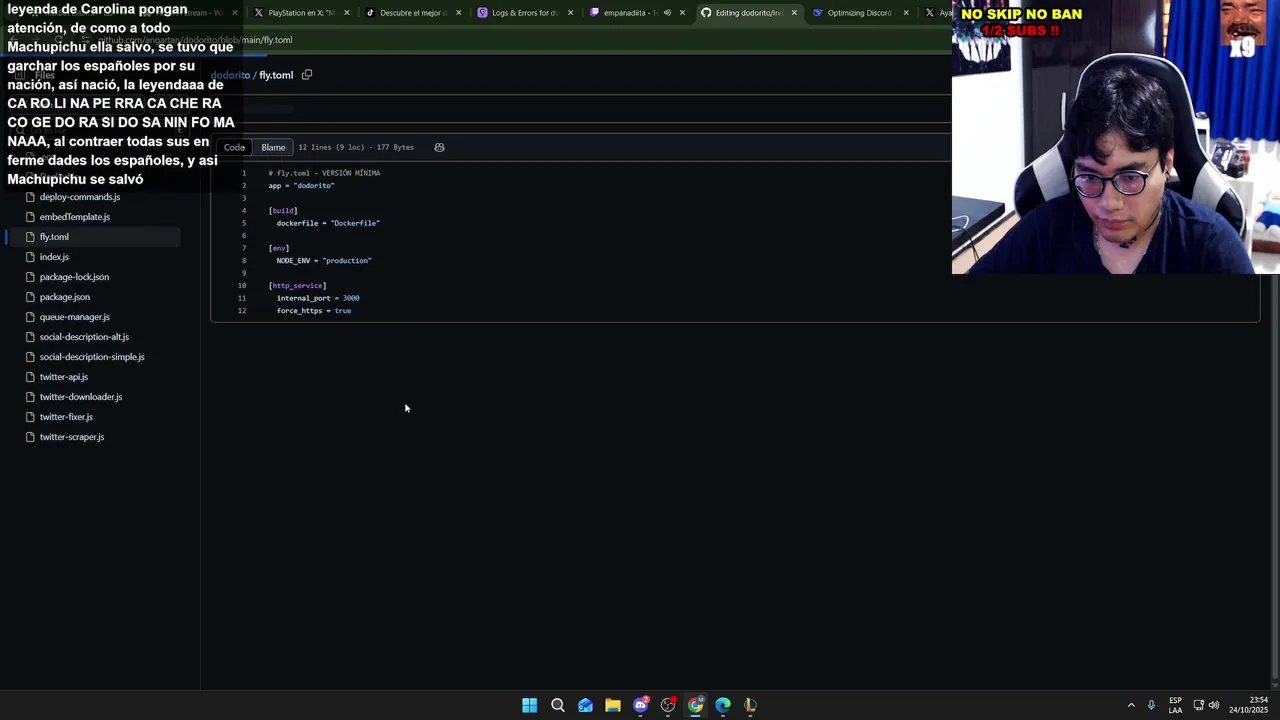
Task: Click line number 12 in code
Action: point(241,311)
